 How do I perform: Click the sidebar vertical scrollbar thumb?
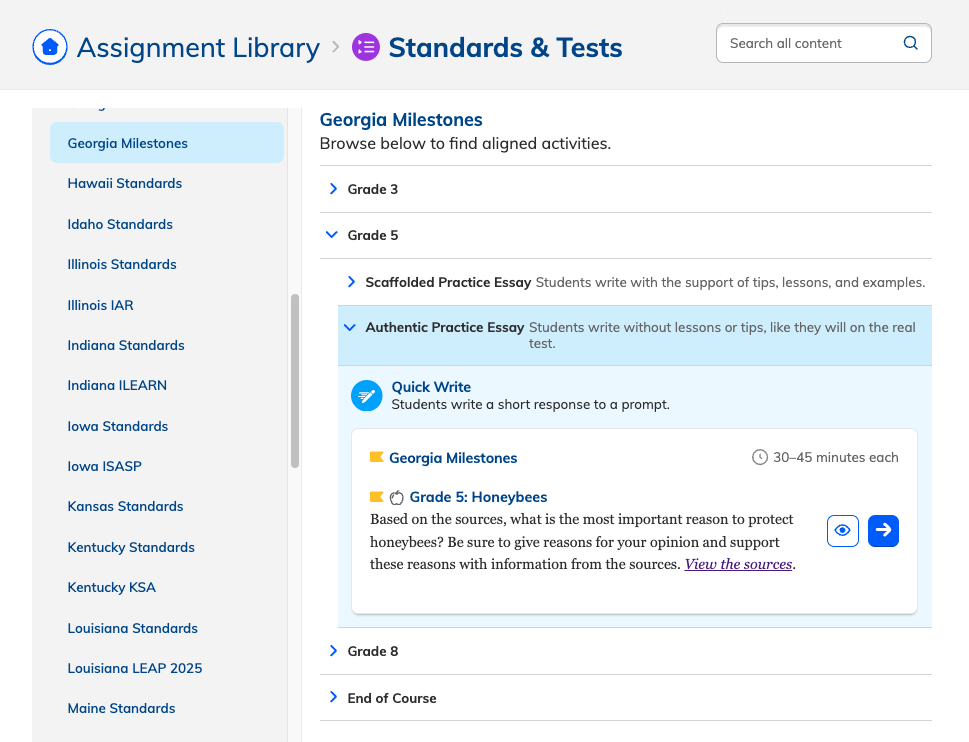(x=295, y=381)
